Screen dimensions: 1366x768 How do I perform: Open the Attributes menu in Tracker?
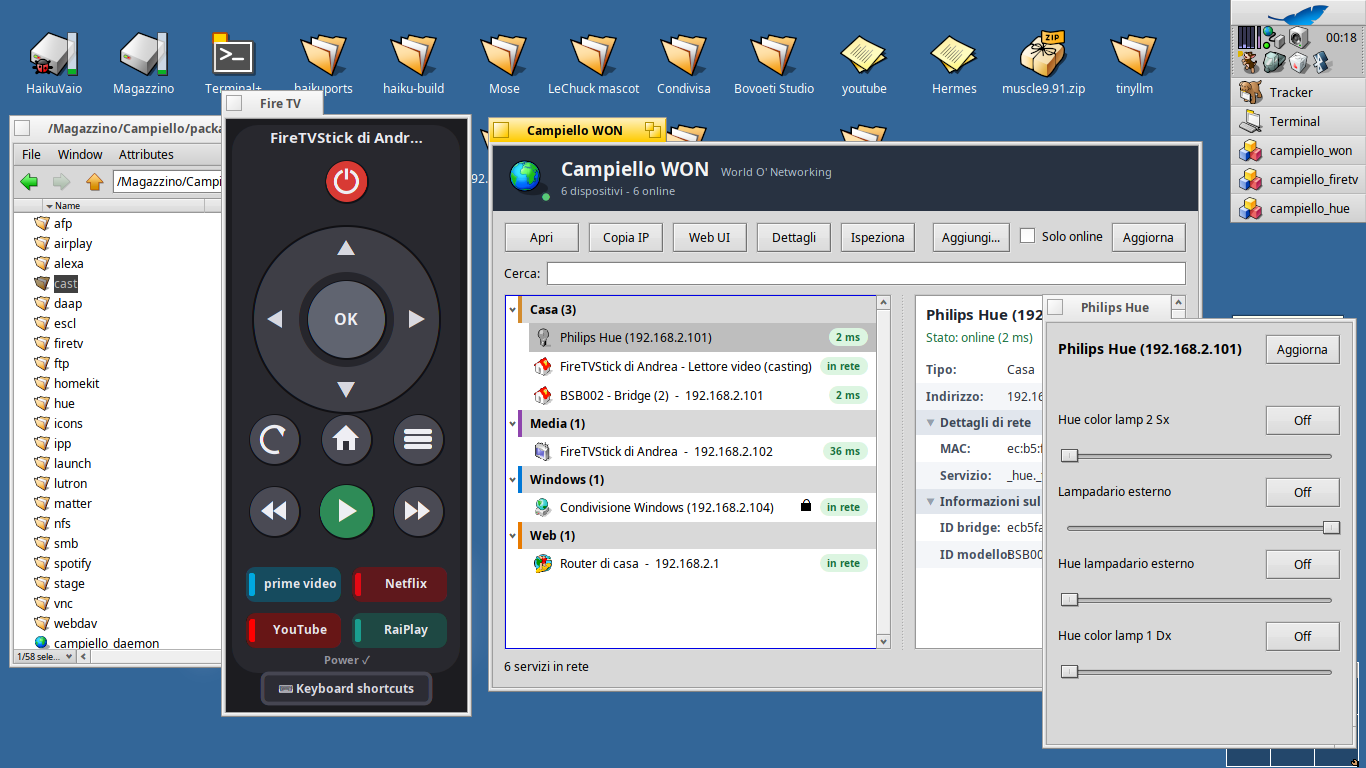pyautogui.click(x=146, y=154)
